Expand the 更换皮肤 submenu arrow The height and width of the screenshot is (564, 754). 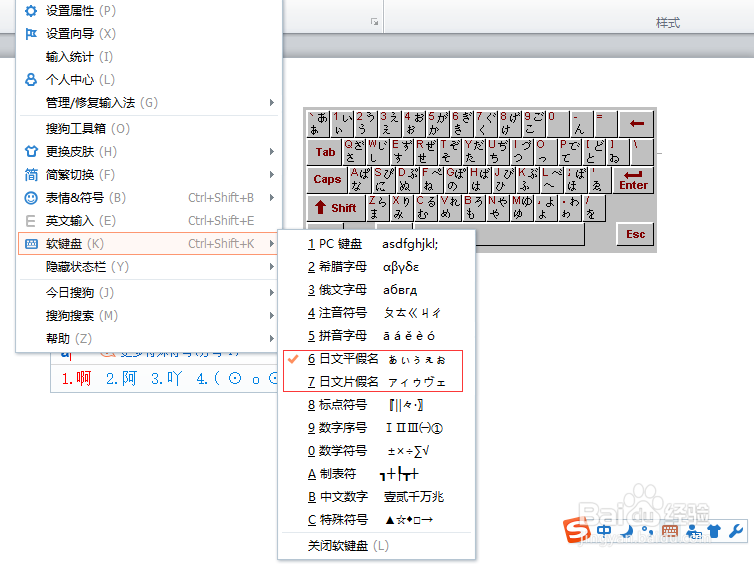click(x=272, y=151)
